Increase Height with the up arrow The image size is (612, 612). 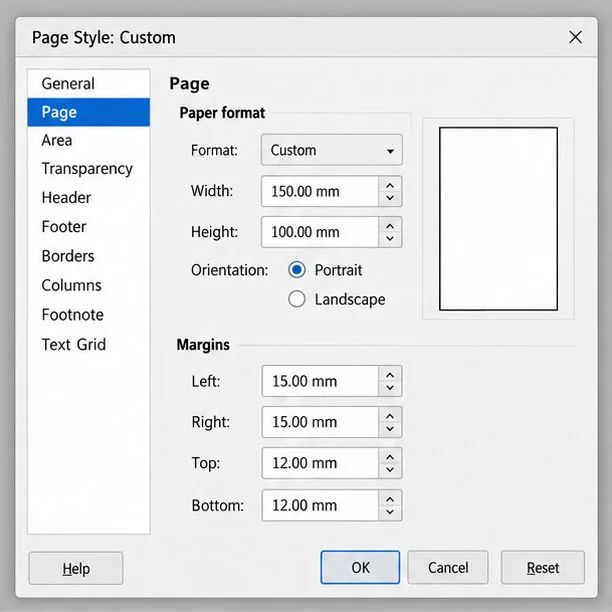pyautogui.click(x=390, y=226)
